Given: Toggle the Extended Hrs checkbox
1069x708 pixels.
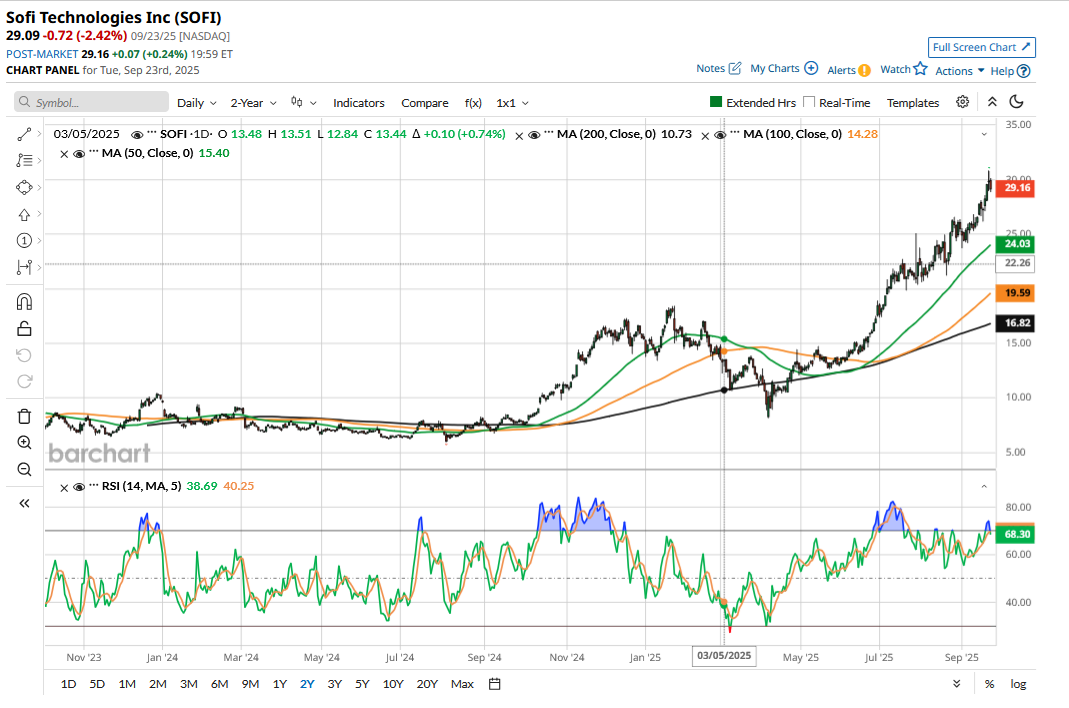Looking at the screenshot, I should (x=716, y=102).
